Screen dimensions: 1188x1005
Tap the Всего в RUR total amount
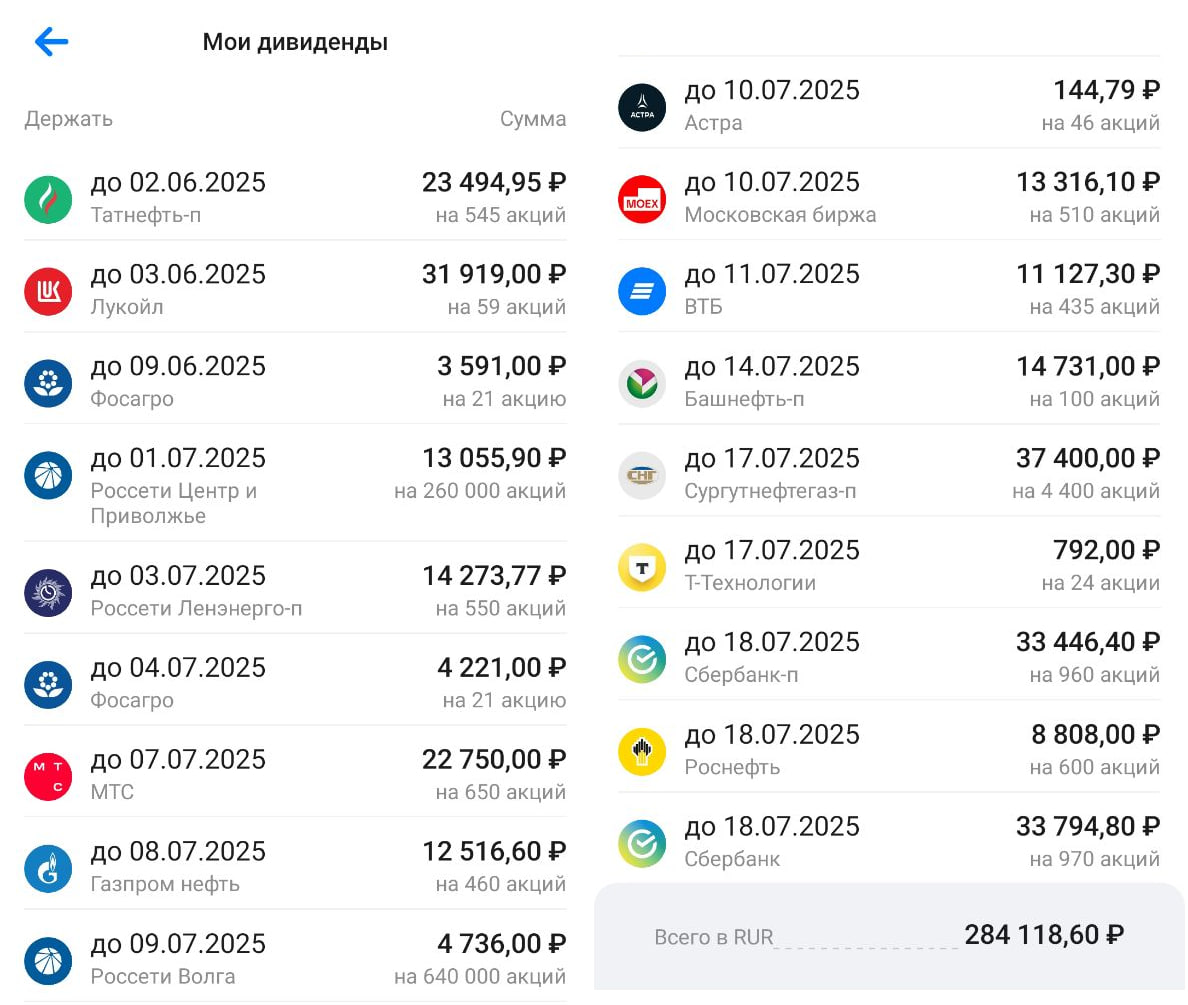pos(1043,935)
